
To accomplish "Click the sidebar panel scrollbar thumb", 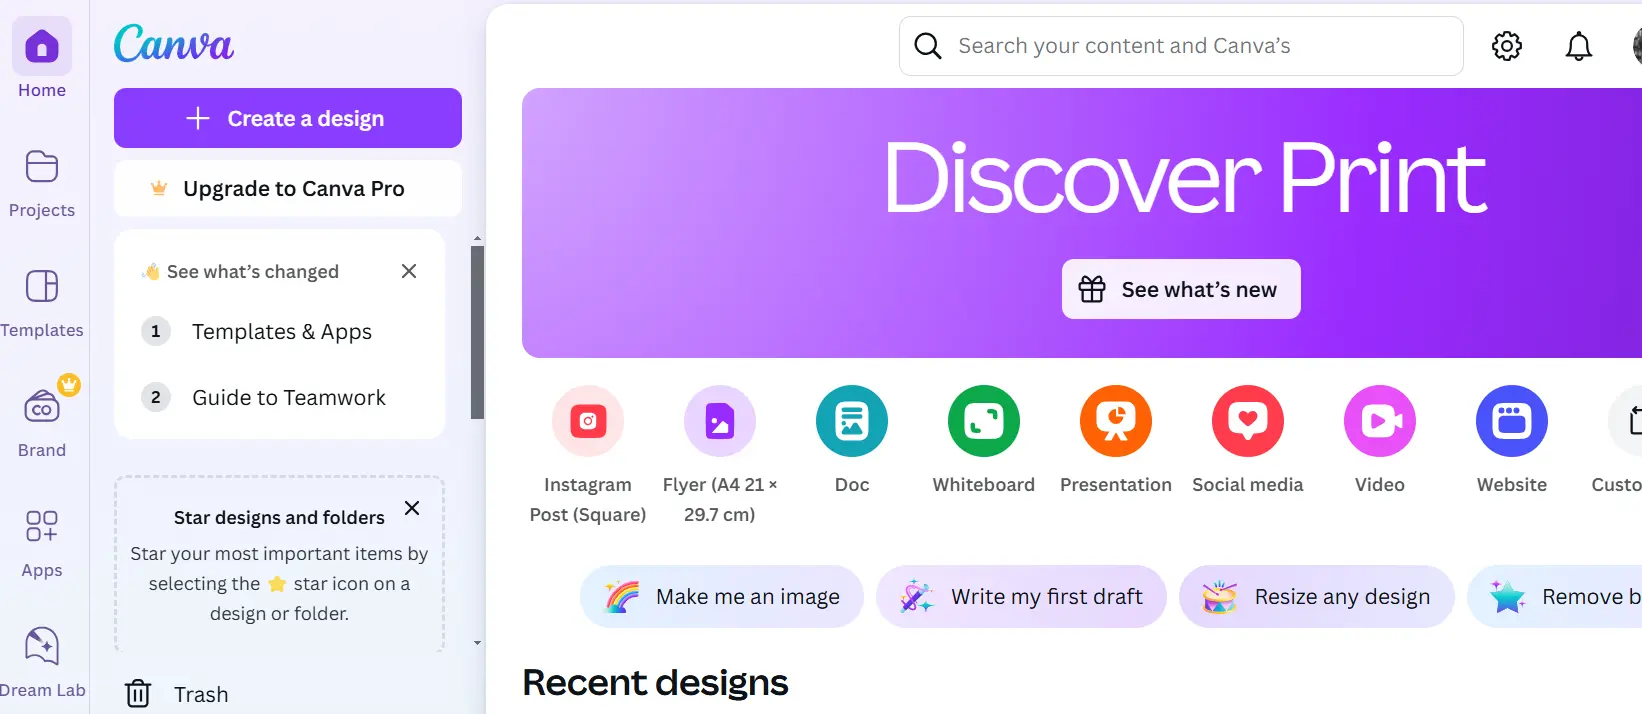I will point(477,332).
